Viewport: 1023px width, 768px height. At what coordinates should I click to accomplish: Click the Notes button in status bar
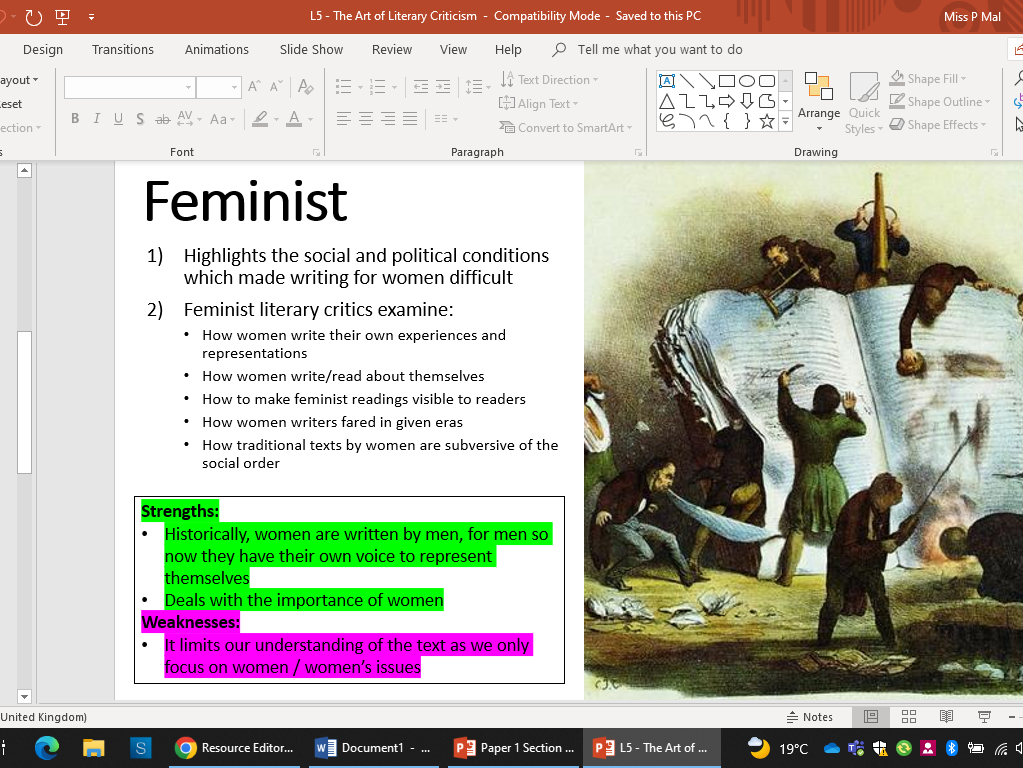tap(810, 717)
